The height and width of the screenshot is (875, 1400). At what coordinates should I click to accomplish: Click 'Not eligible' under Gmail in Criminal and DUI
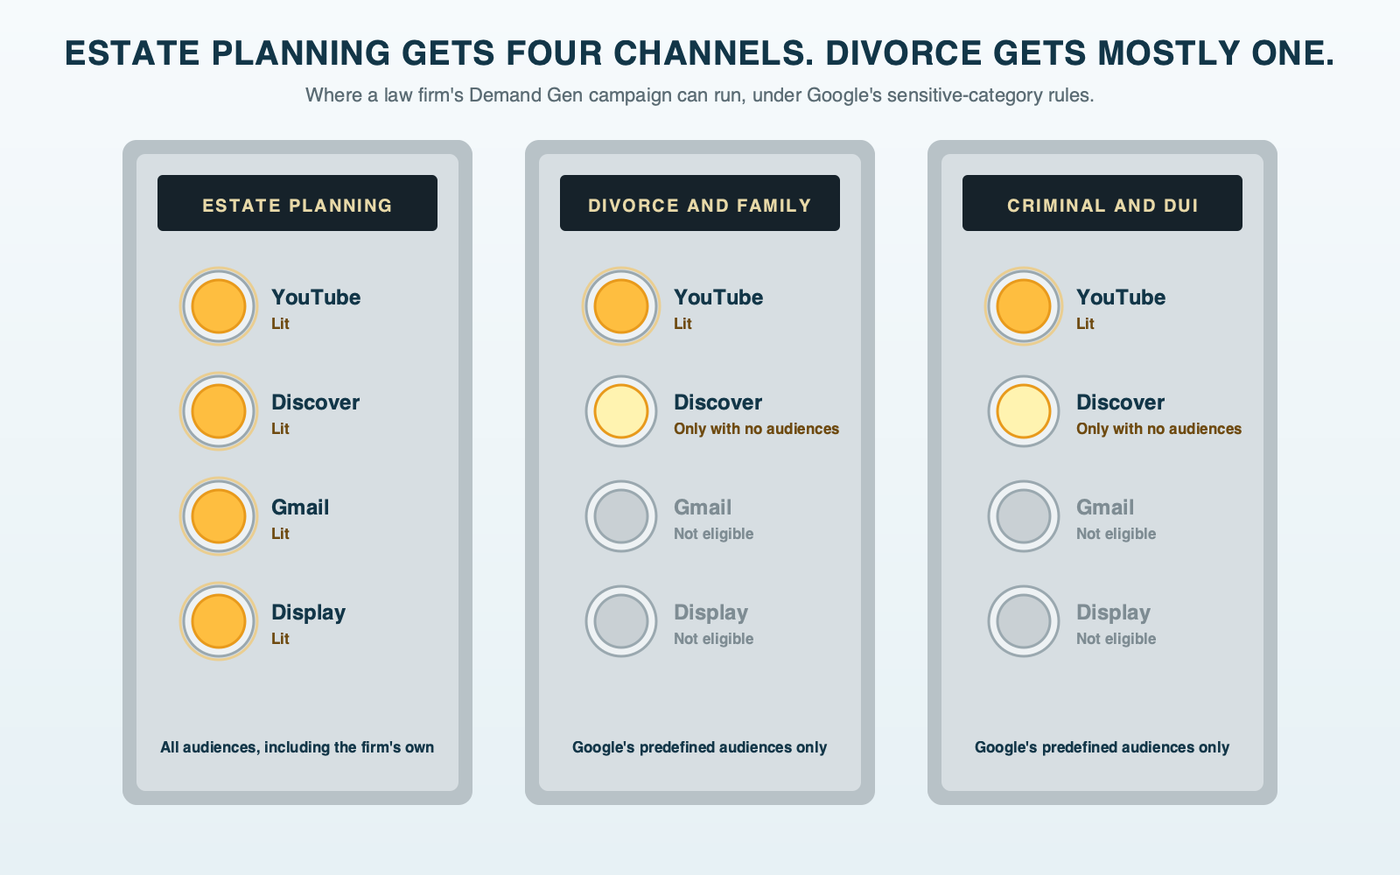[1116, 534]
